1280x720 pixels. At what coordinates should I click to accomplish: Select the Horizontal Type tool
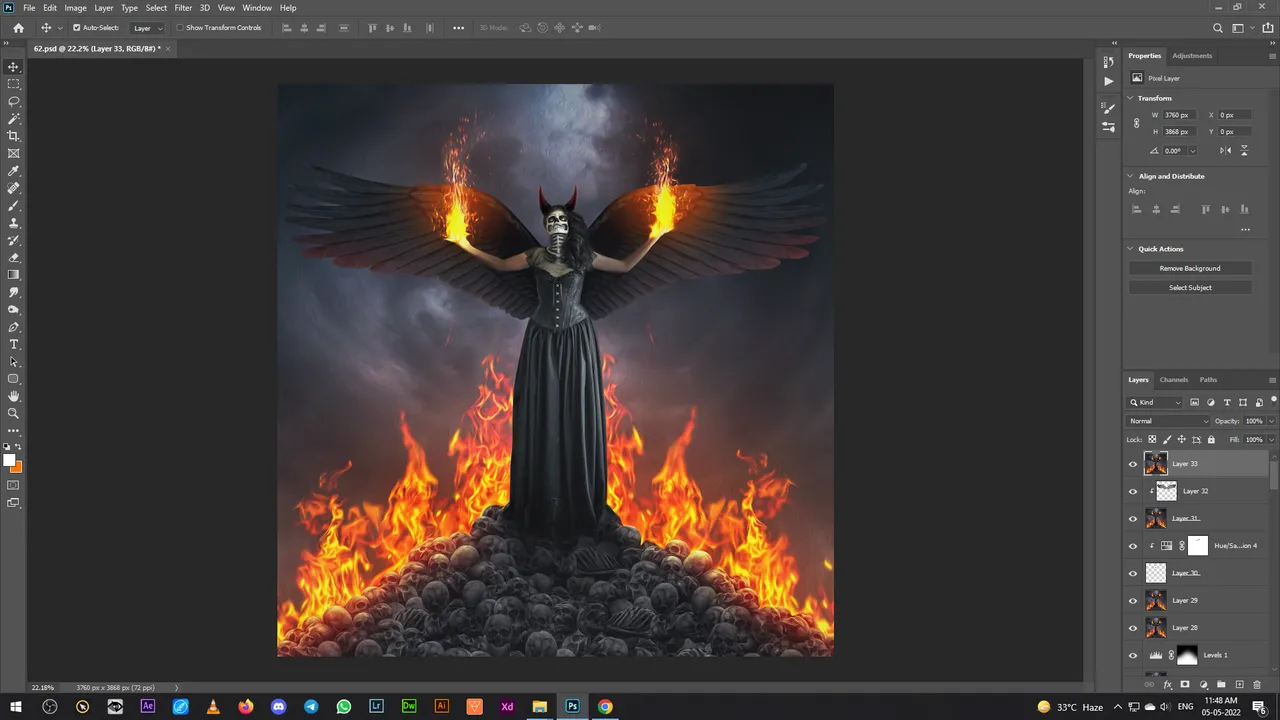[13, 344]
